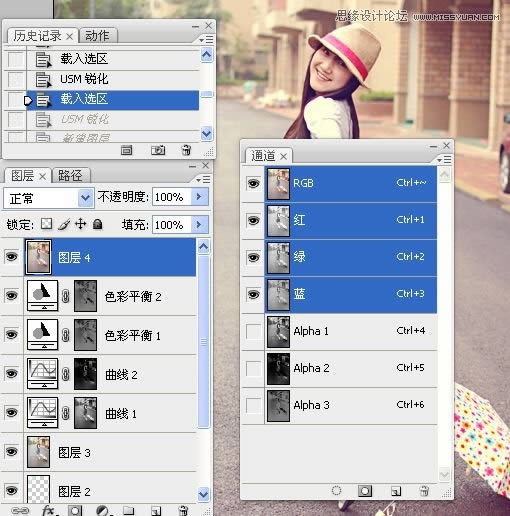The width and height of the screenshot is (510, 516).
Task: Delete current channel trash icon
Action: tap(424, 491)
